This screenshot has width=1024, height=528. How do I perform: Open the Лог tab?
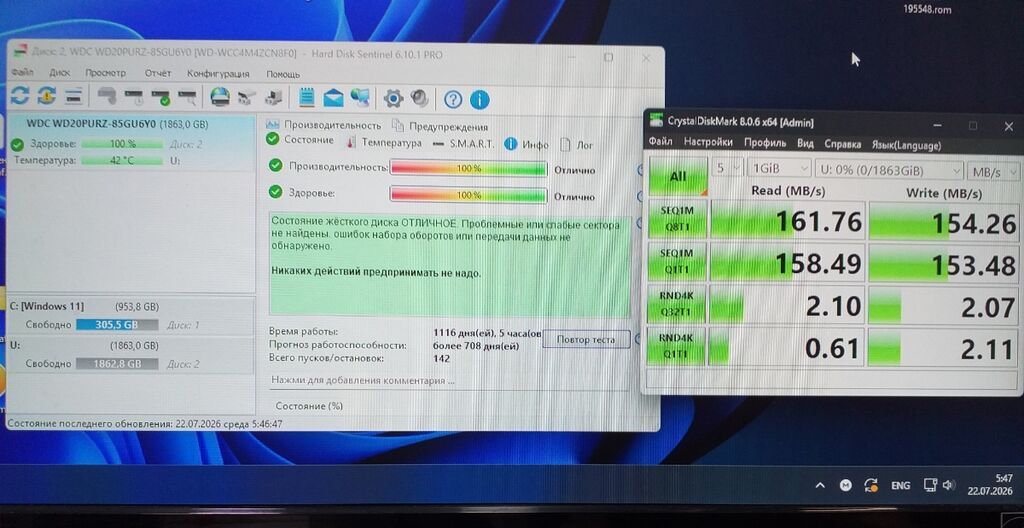(x=576, y=145)
